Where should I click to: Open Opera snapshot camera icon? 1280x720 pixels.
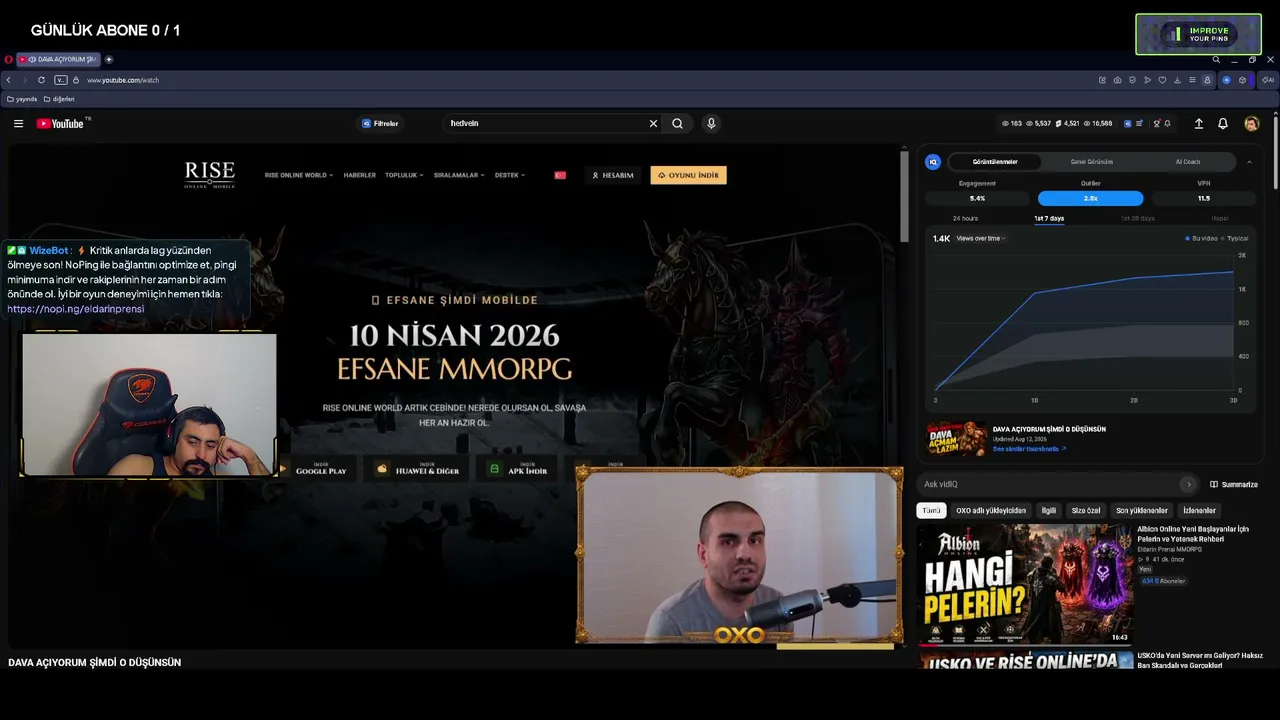point(1117,80)
